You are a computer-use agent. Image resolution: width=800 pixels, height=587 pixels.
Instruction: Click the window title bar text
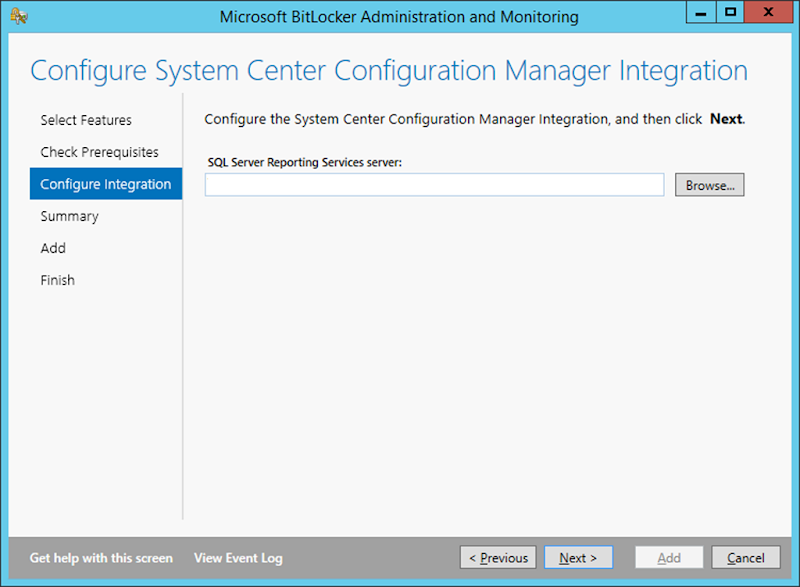tap(398, 16)
